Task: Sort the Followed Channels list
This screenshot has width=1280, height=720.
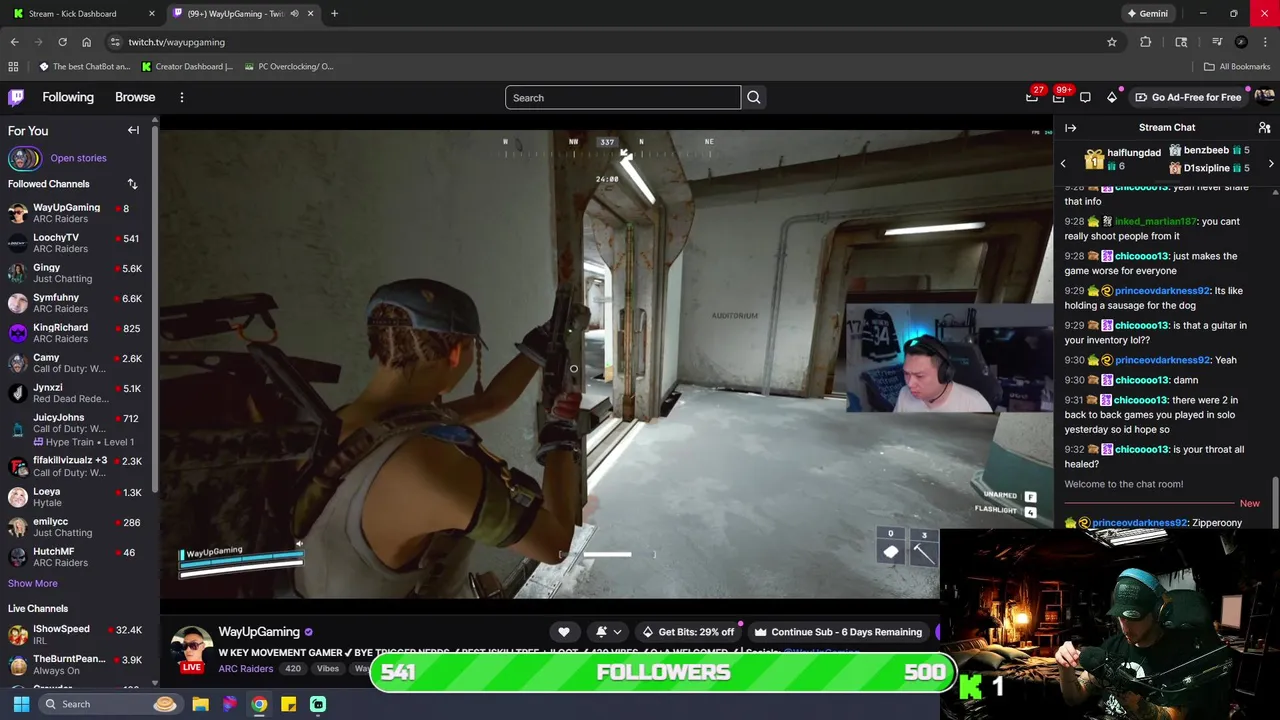Action: tap(132, 184)
